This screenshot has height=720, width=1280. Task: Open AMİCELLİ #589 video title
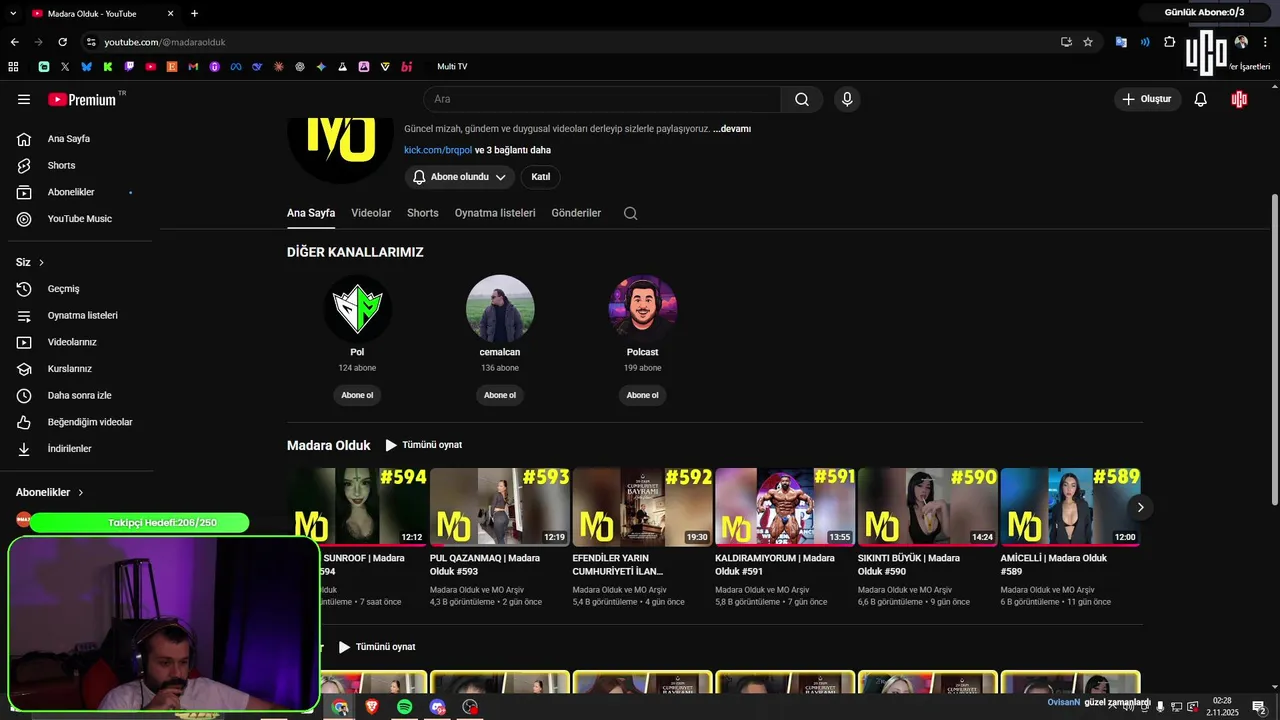tap(1054, 565)
